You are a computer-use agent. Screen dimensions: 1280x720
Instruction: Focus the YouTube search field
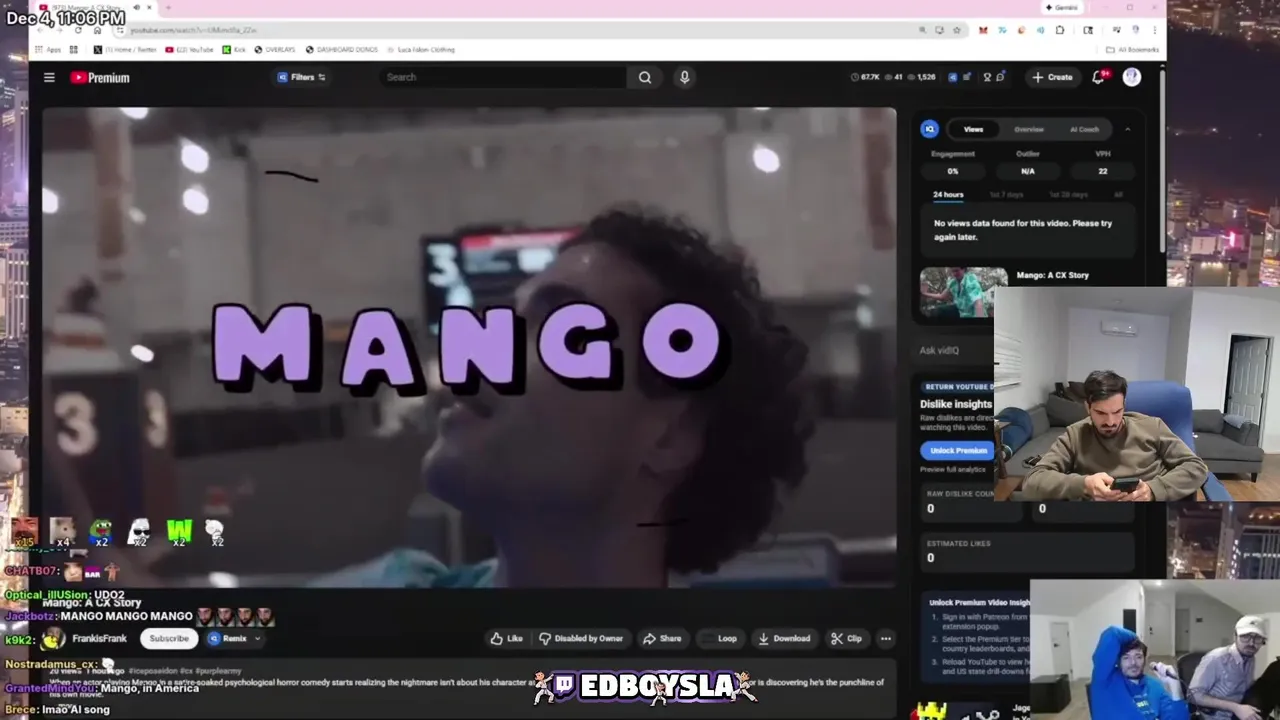click(503, 77)
